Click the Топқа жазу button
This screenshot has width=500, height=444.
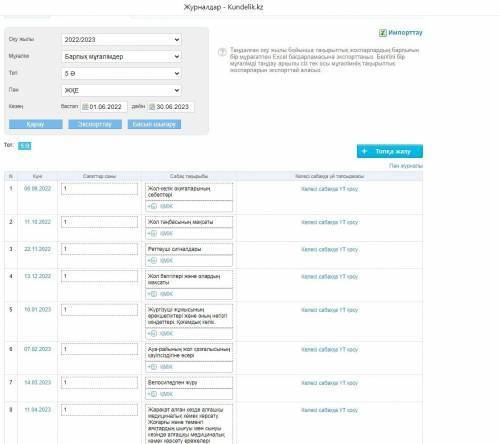tap(390, 151)
